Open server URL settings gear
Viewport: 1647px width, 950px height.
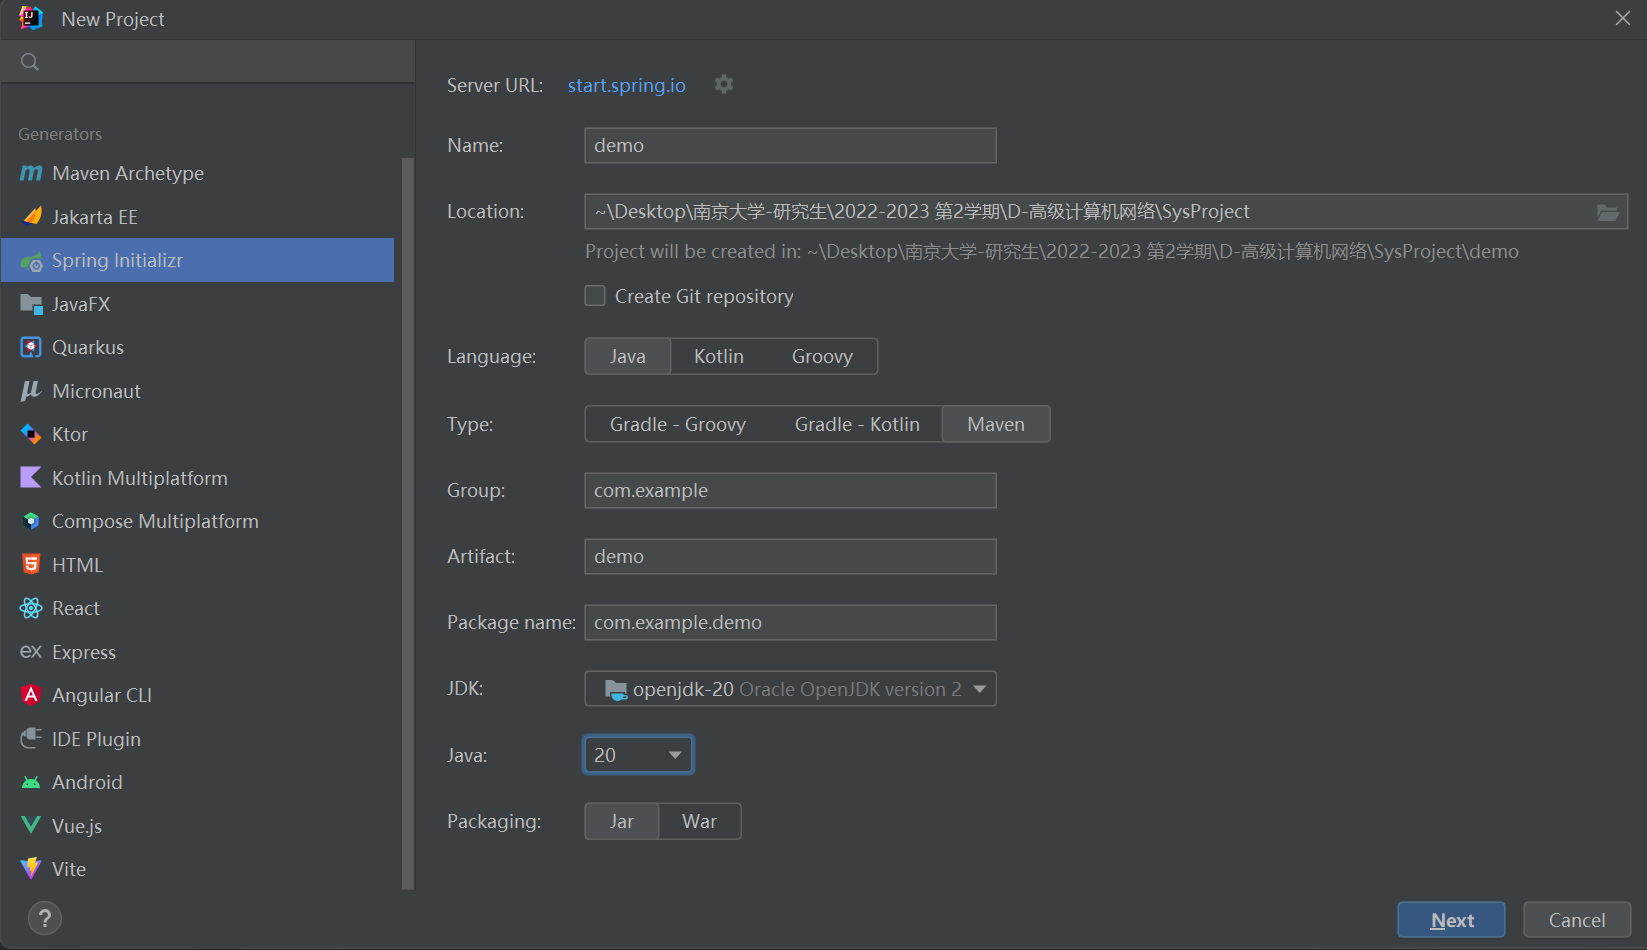724,85
